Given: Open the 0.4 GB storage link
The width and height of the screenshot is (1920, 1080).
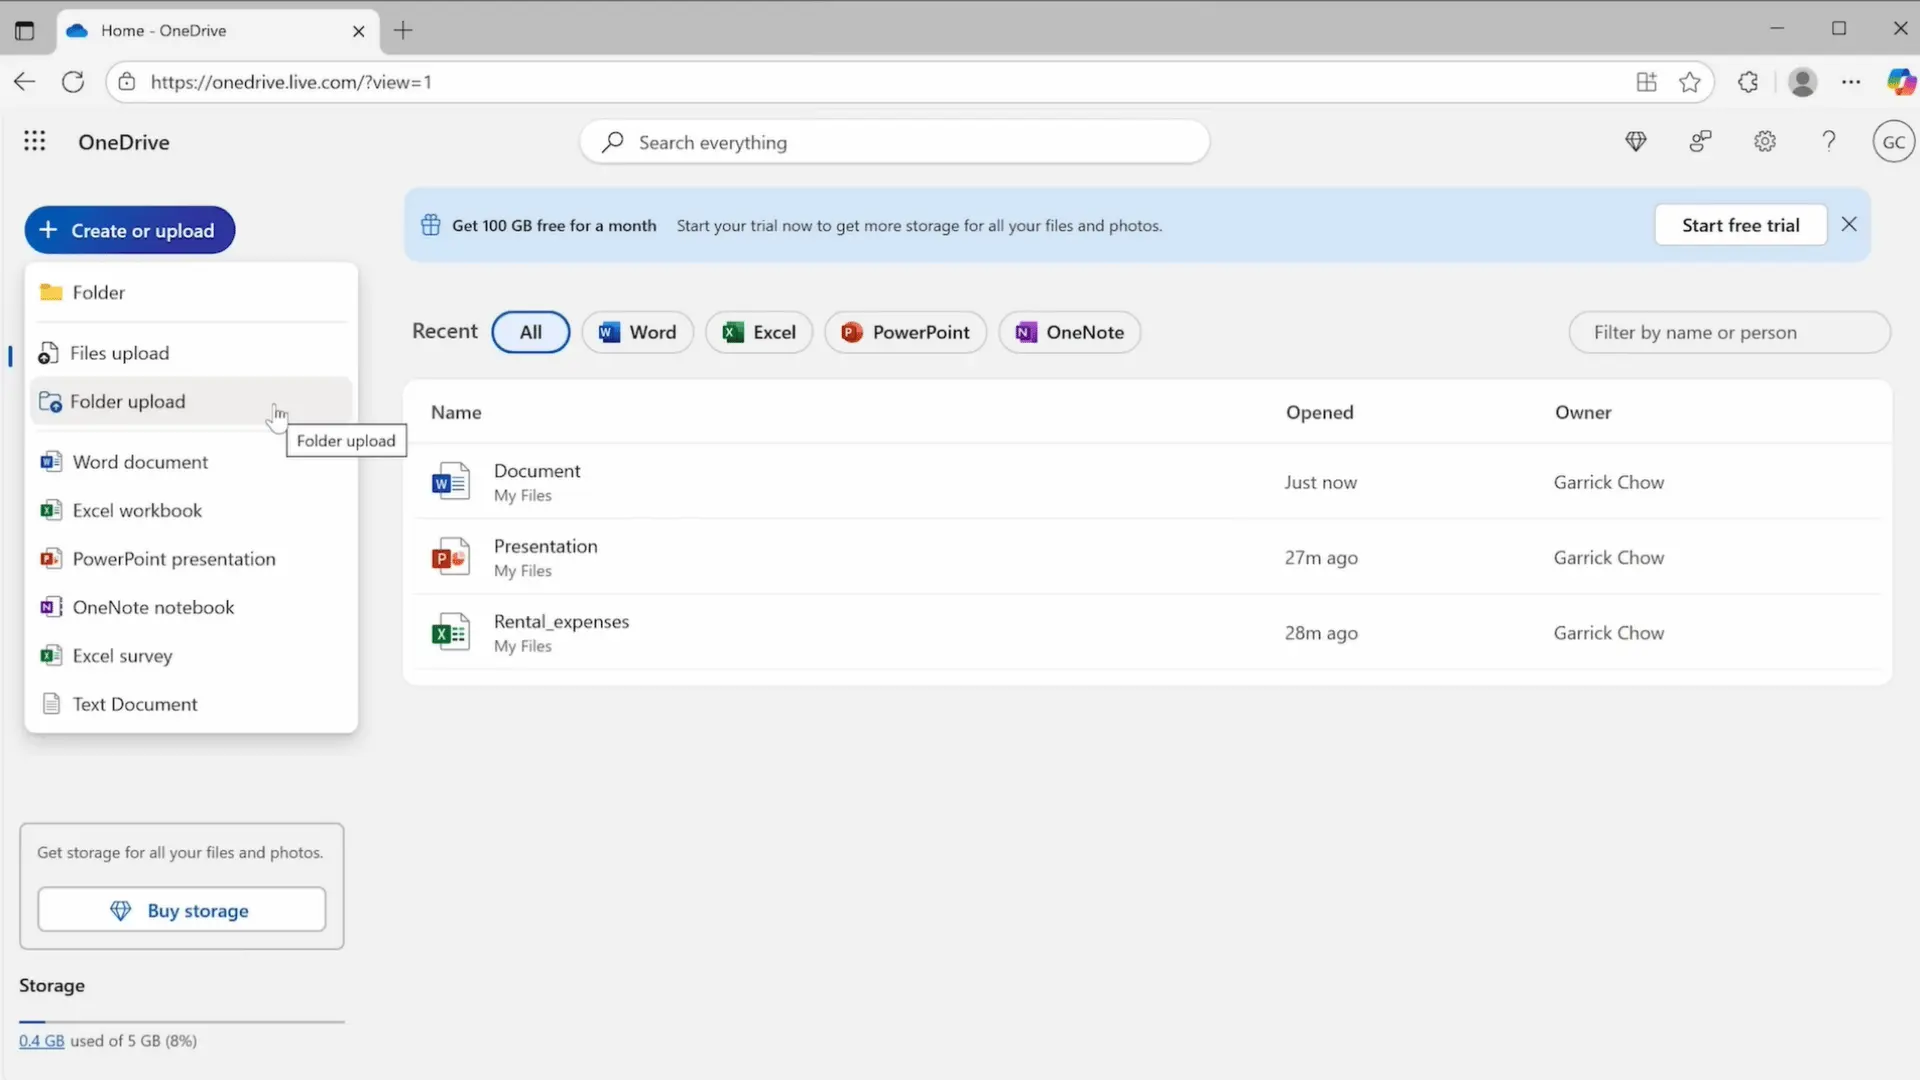Looking at the screenshot, I should pos(42,1041).
